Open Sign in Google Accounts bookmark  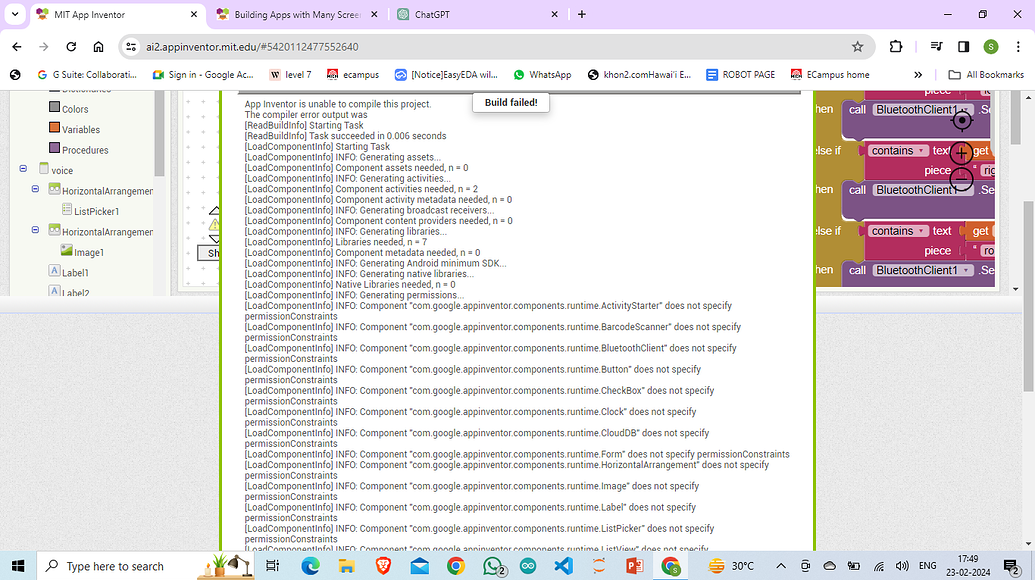203,75
